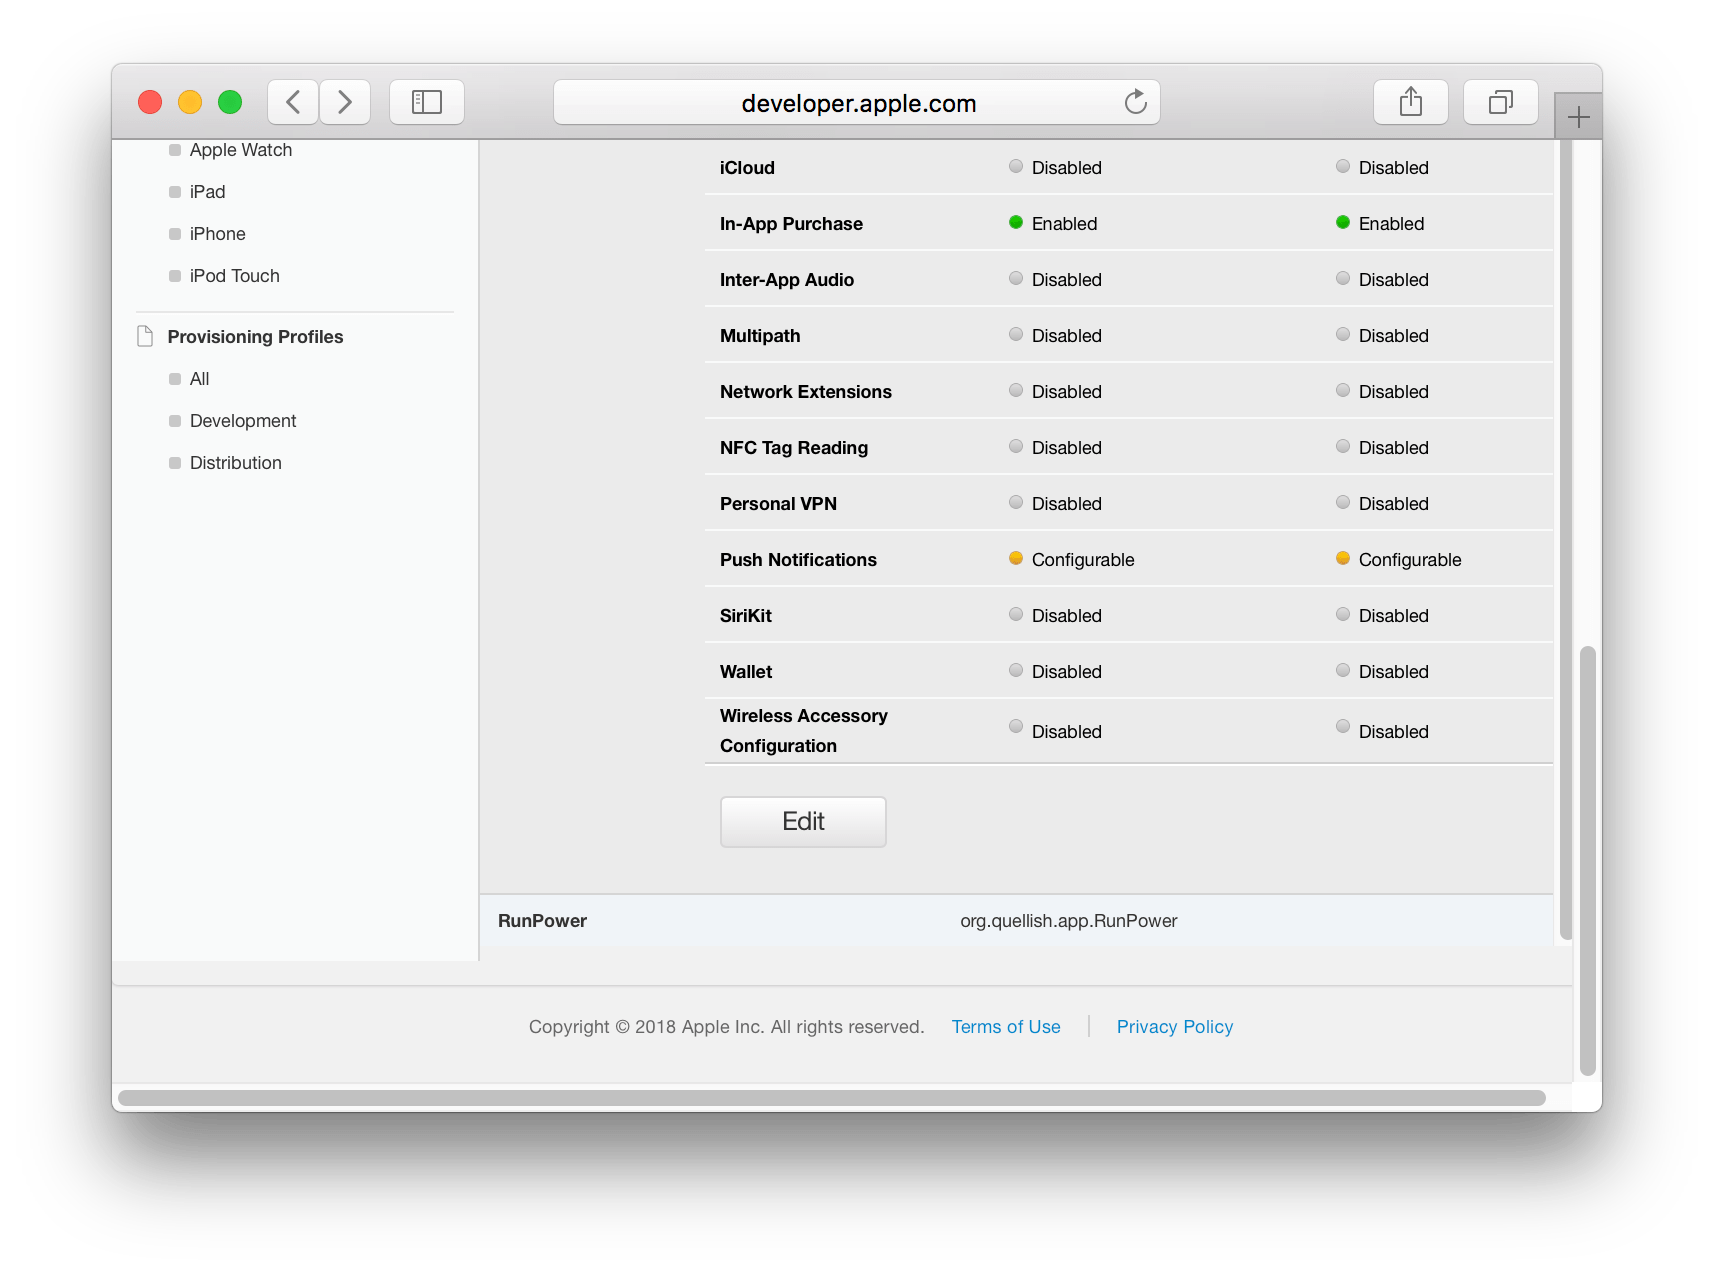Go back with Safari's back arrow

pos(293,102)
